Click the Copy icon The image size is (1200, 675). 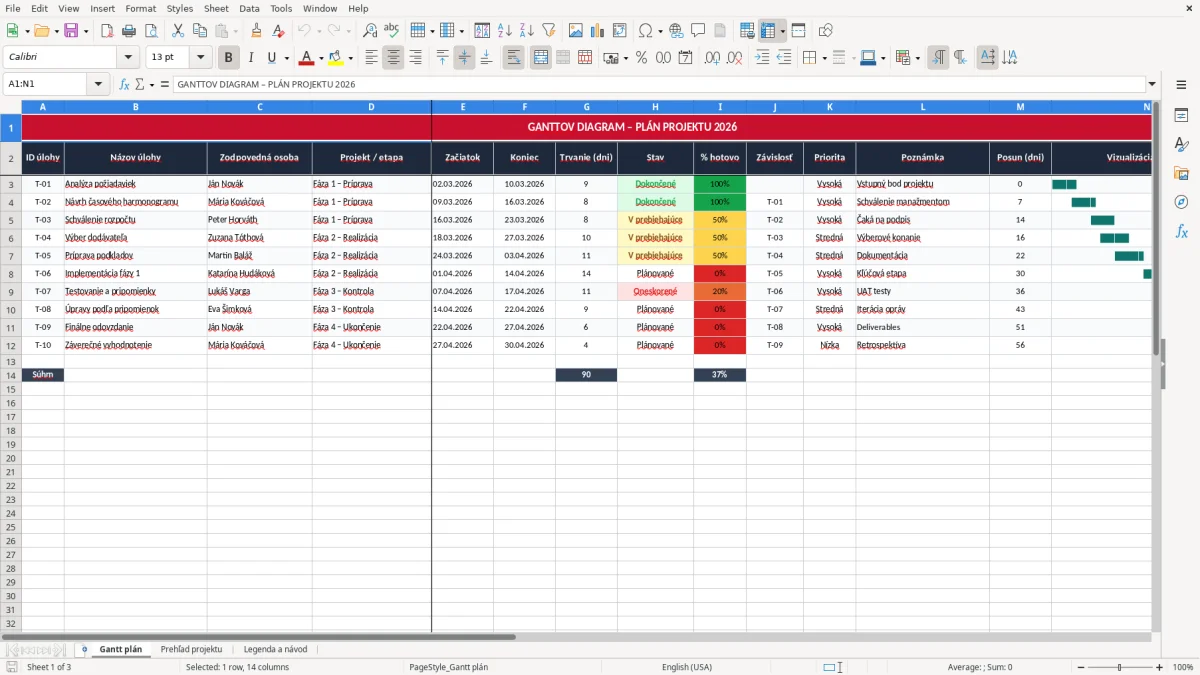[199, 31]
